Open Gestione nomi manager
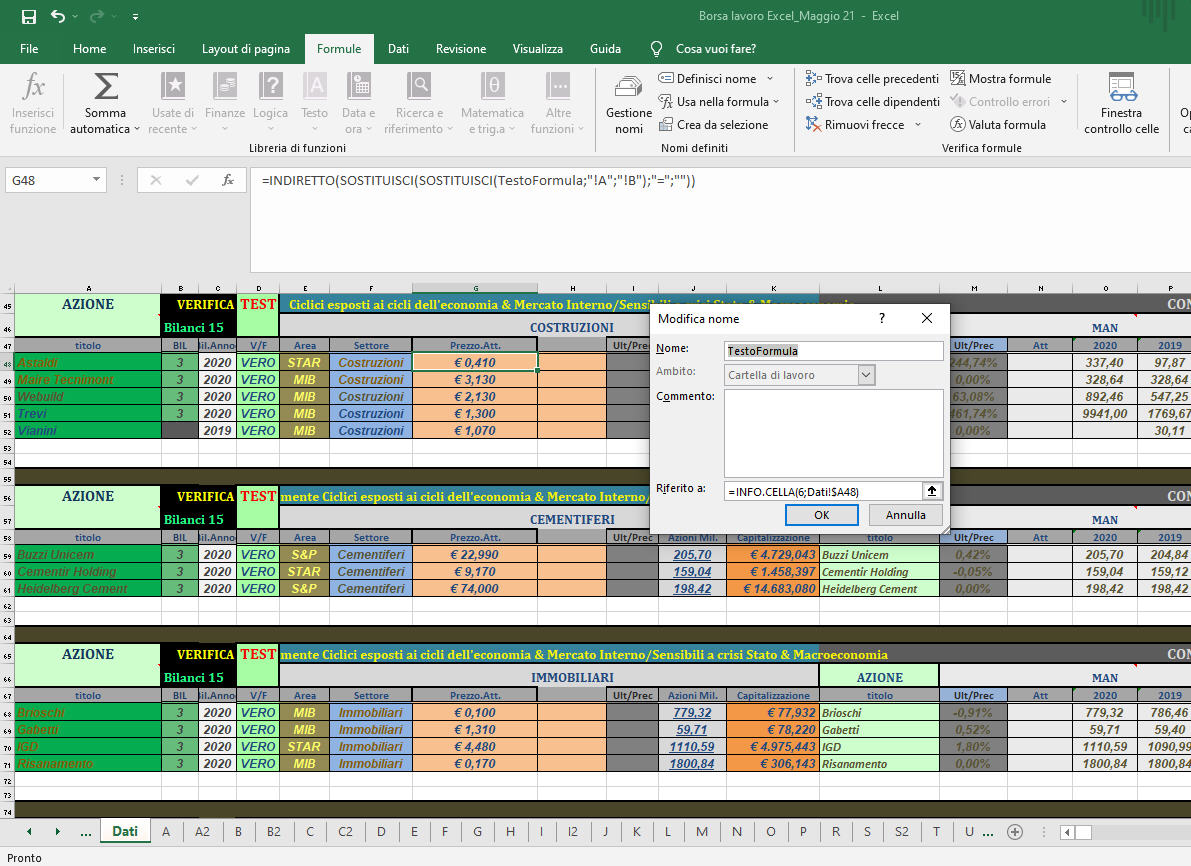The width and height of the screenshot is (1191, 866). (628, 104)
